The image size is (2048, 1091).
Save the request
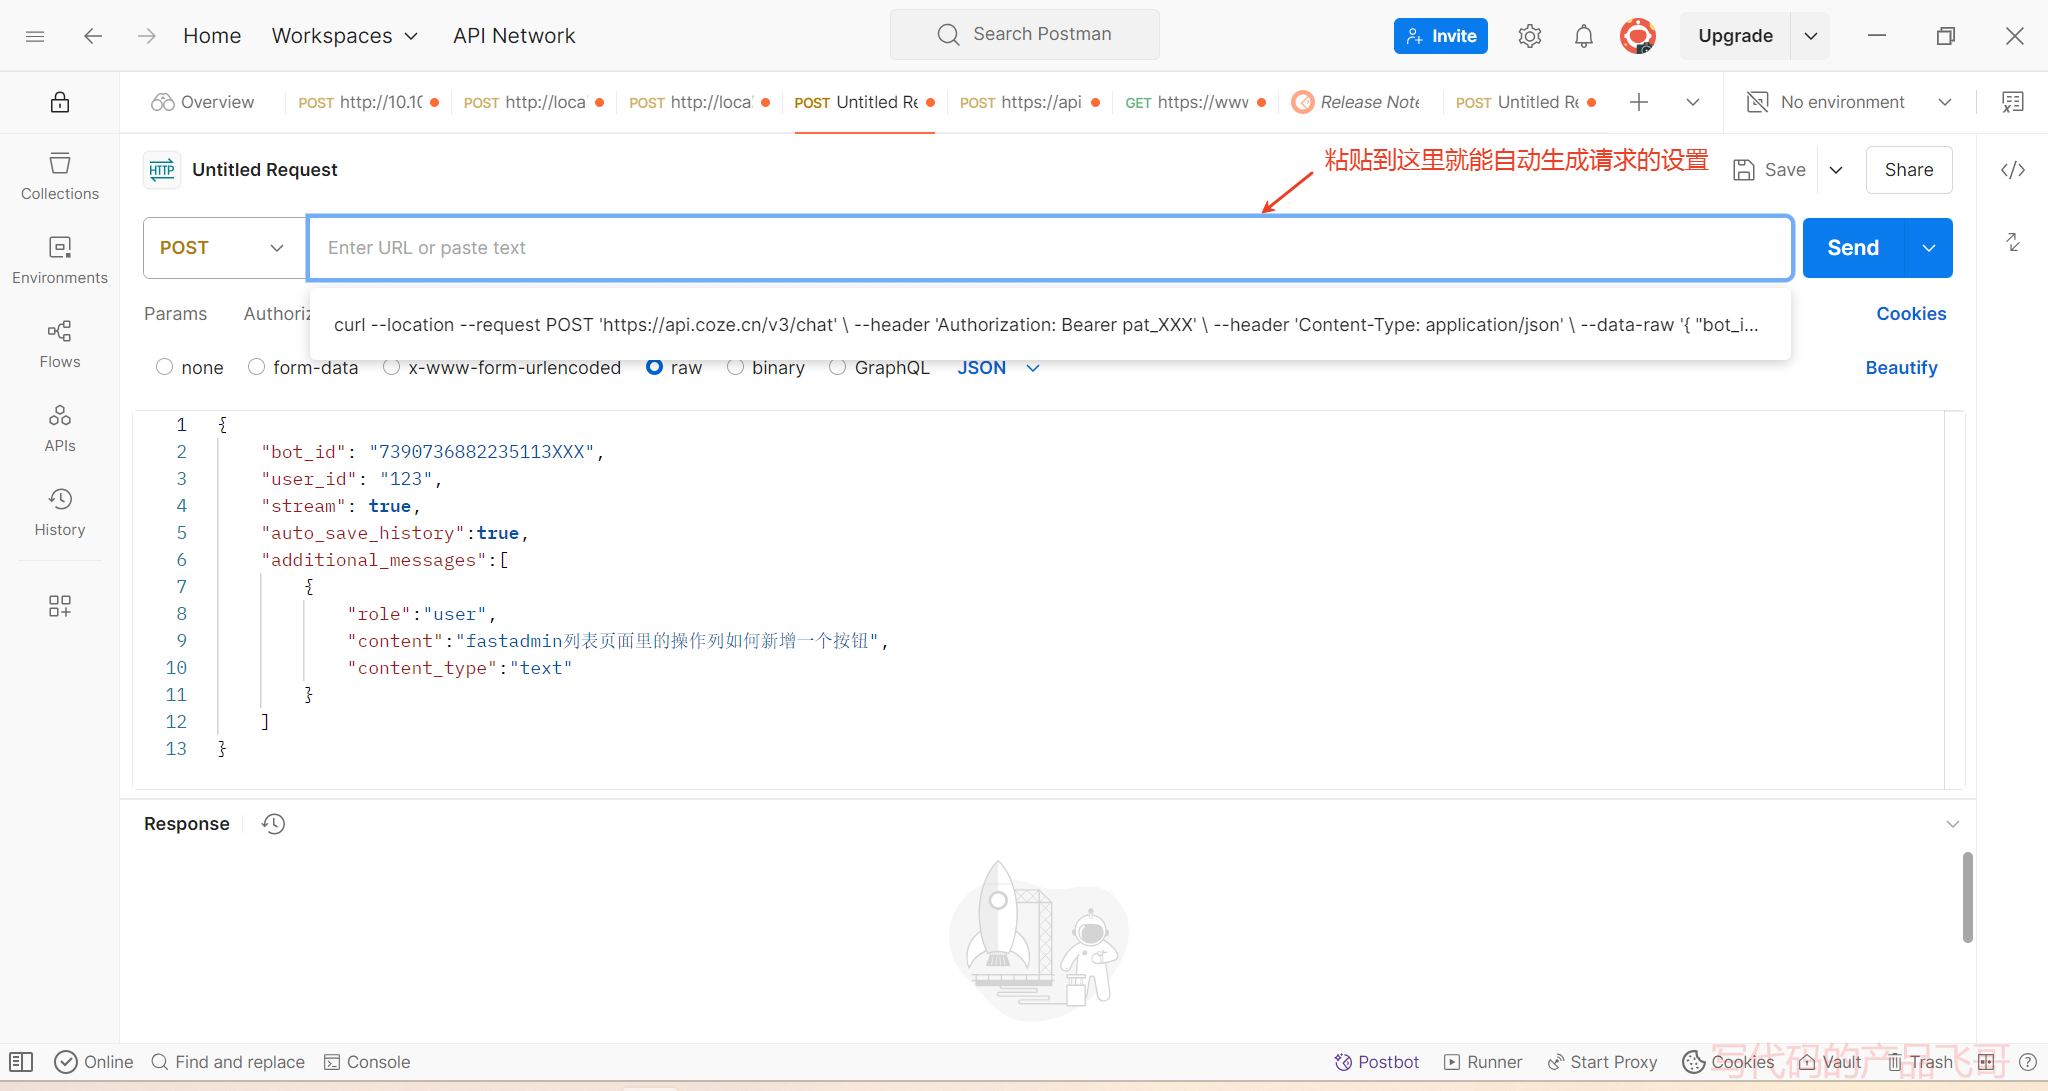point(1770,170)
